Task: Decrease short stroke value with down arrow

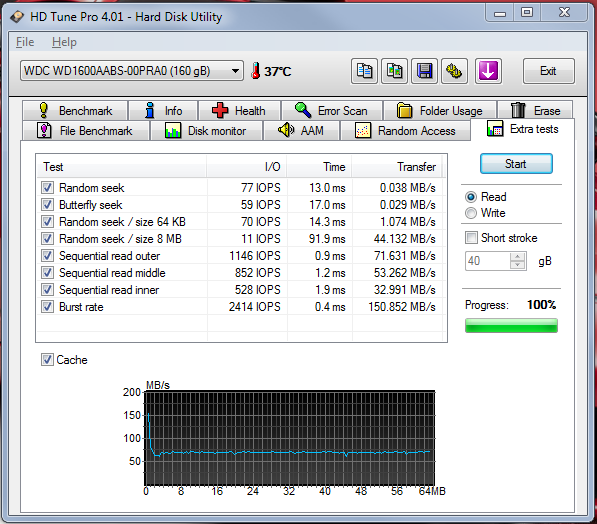Action: [517, 265]
